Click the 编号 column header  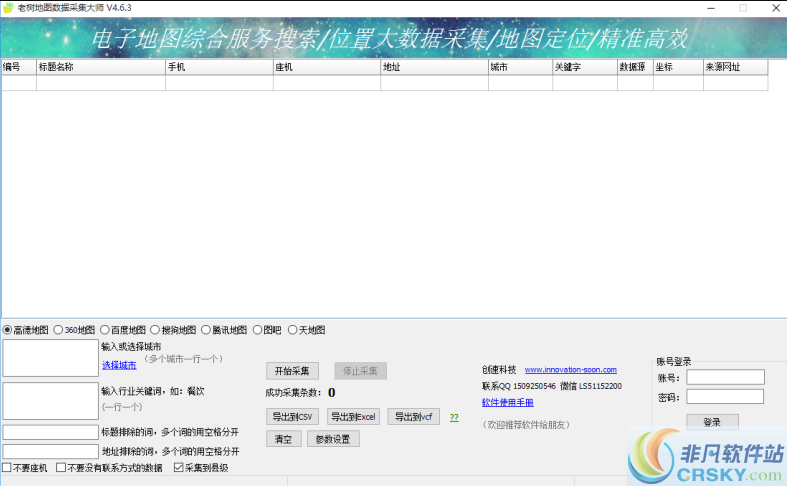[x=19, y=67]
